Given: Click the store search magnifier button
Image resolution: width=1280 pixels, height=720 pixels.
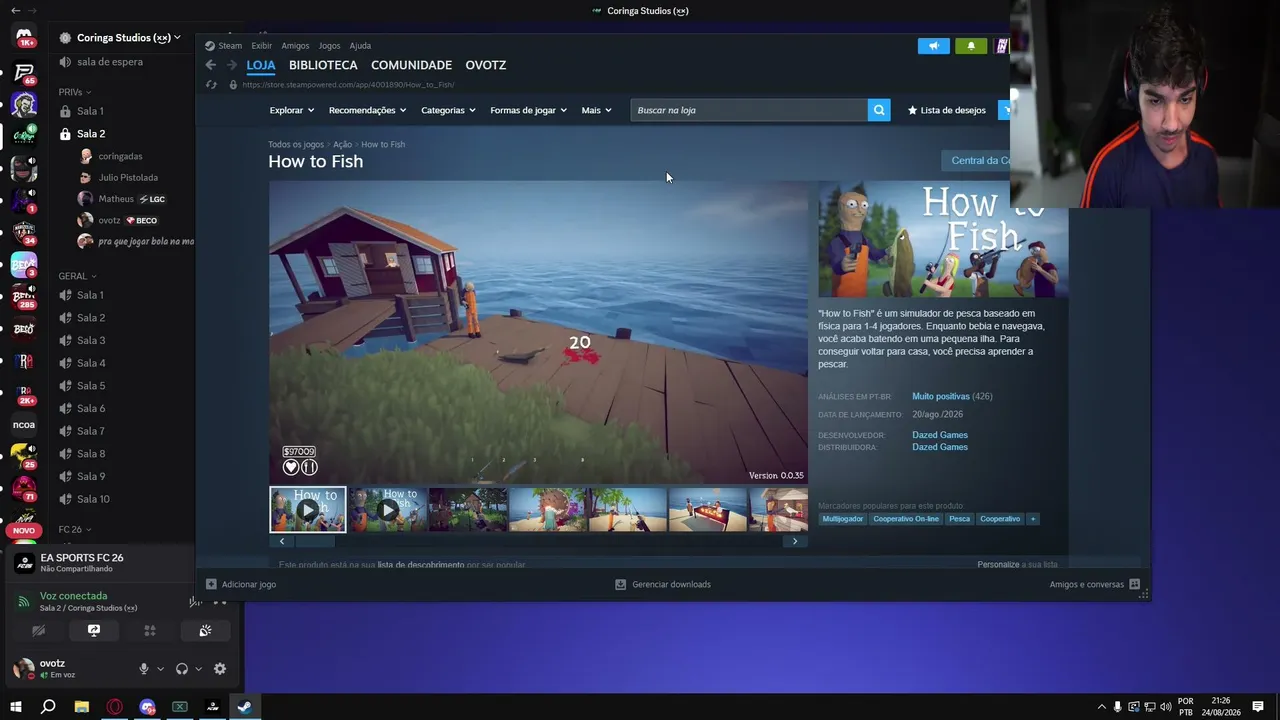Looking at the screenshot, I should [x=879, y=110].
